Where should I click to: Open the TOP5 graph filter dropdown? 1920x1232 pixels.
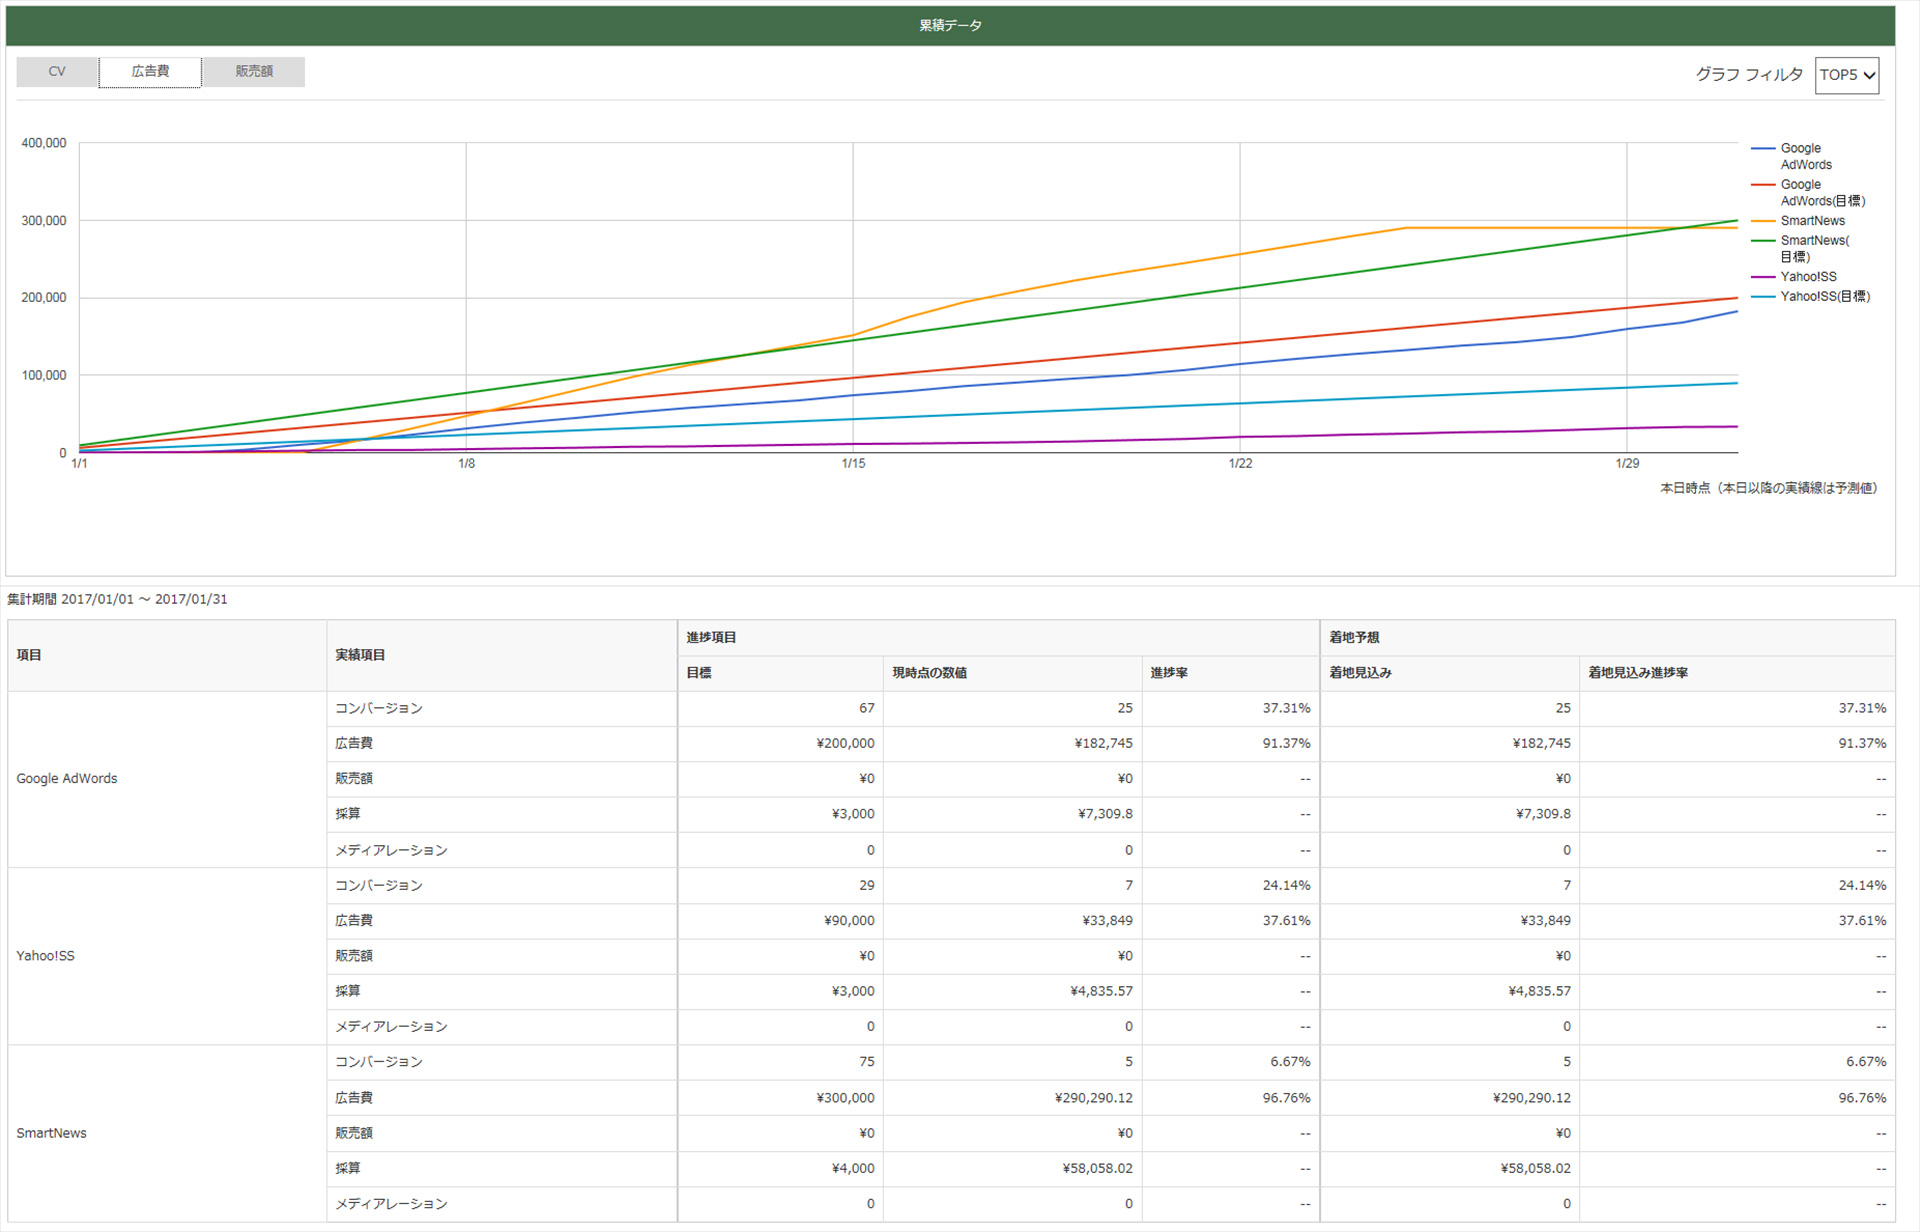pos(1846,75)
